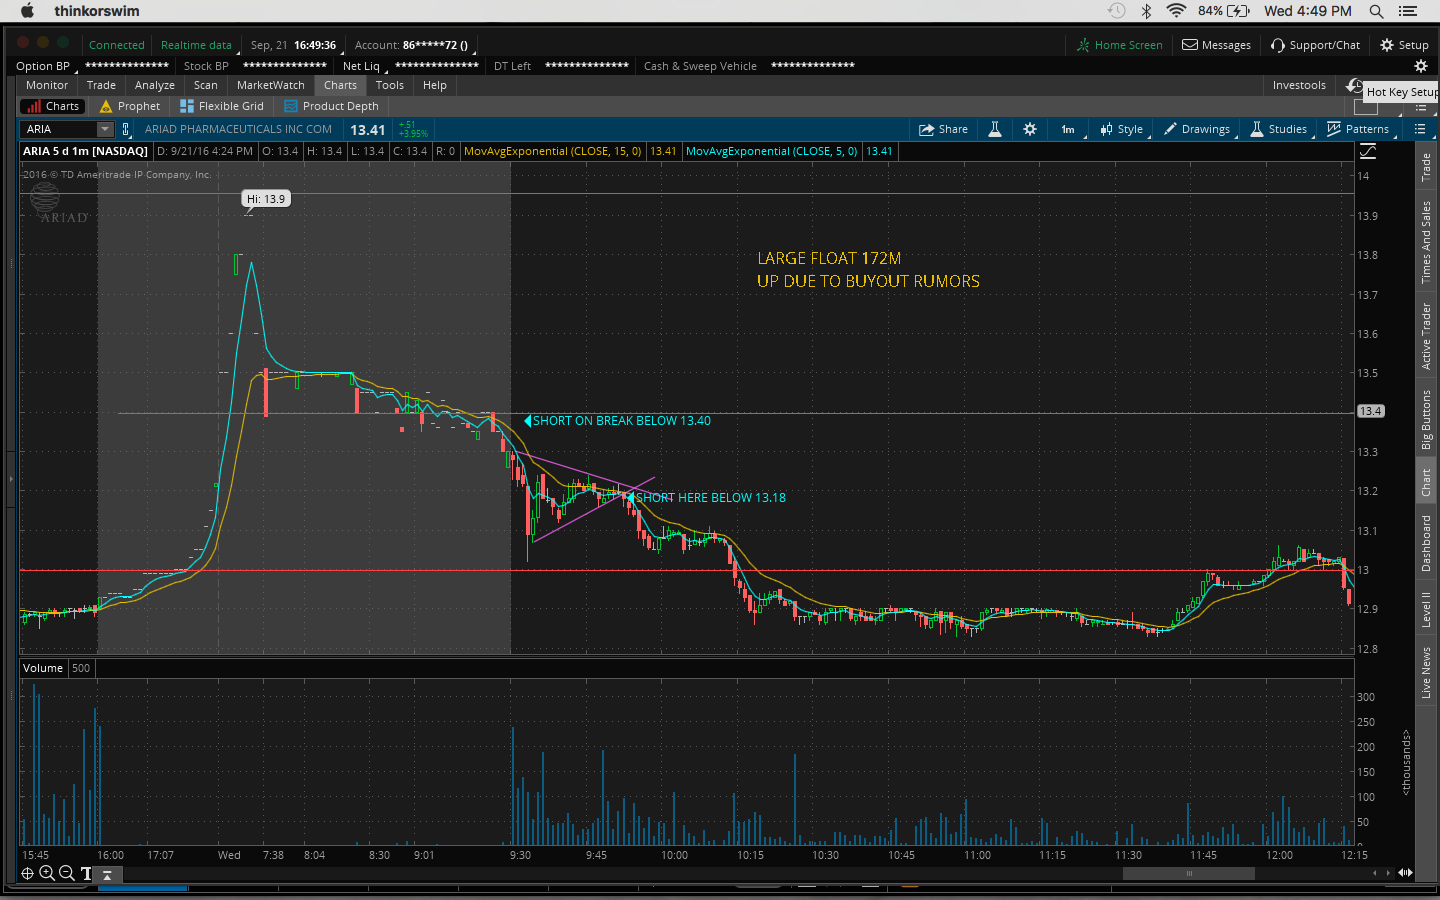Viewport: 1440px width, 900px height.
Task: Open the Tools tab
Action: [390, 85]
